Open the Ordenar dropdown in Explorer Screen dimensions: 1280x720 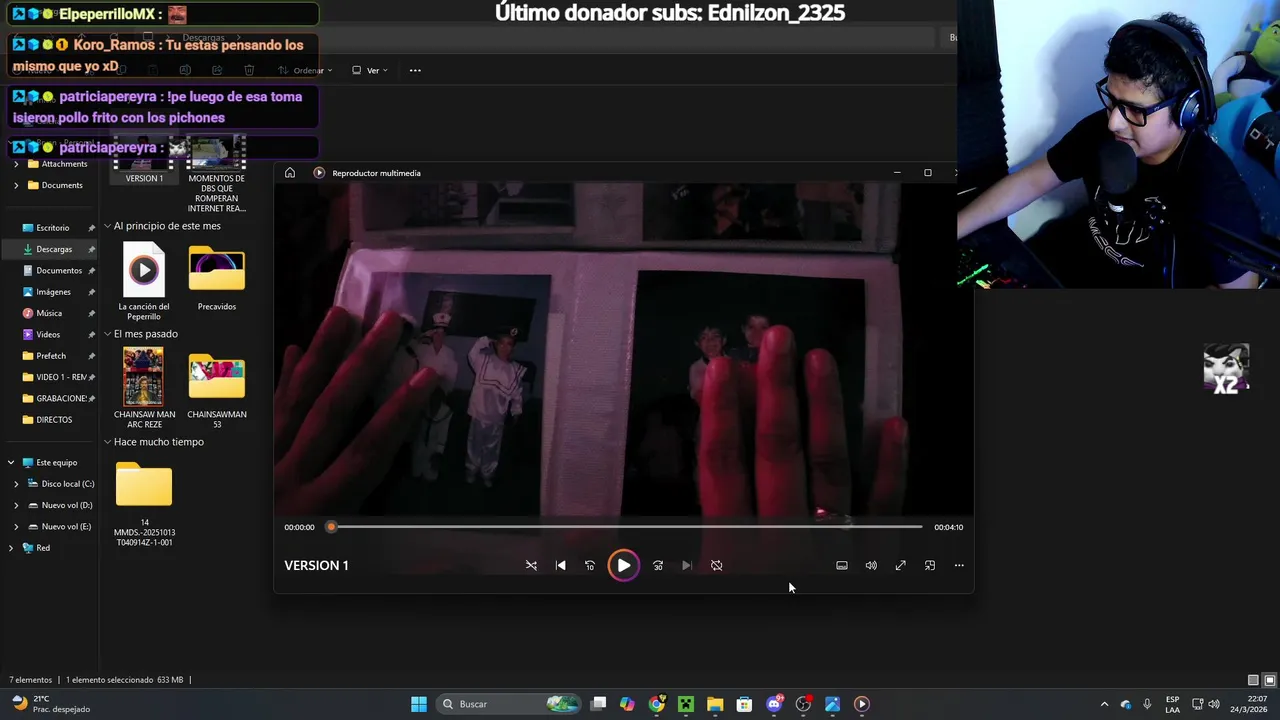pos(306,70)
